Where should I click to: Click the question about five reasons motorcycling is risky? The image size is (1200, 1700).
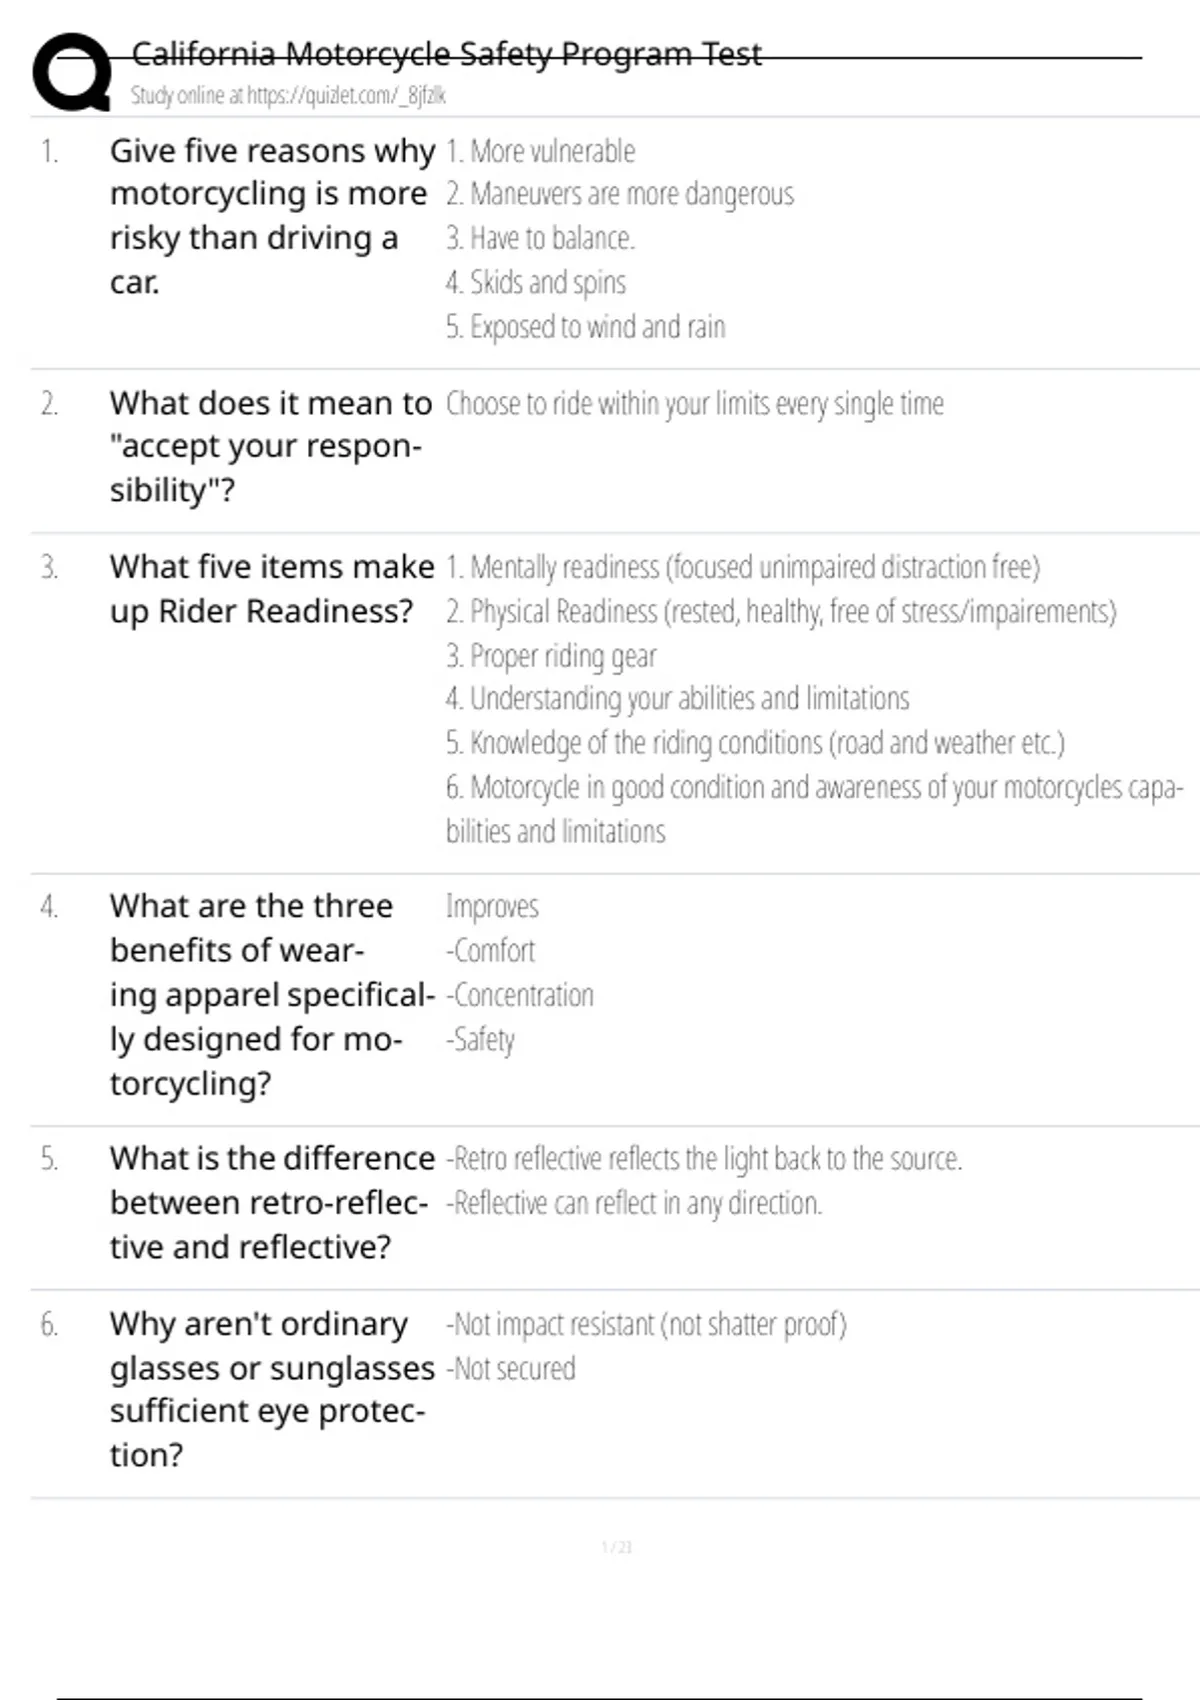tap(271, 216)
